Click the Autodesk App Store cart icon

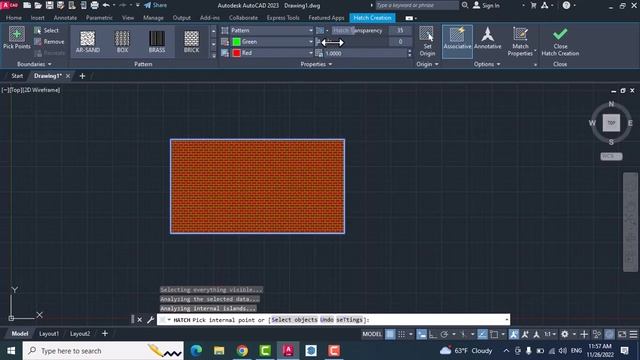533,5
